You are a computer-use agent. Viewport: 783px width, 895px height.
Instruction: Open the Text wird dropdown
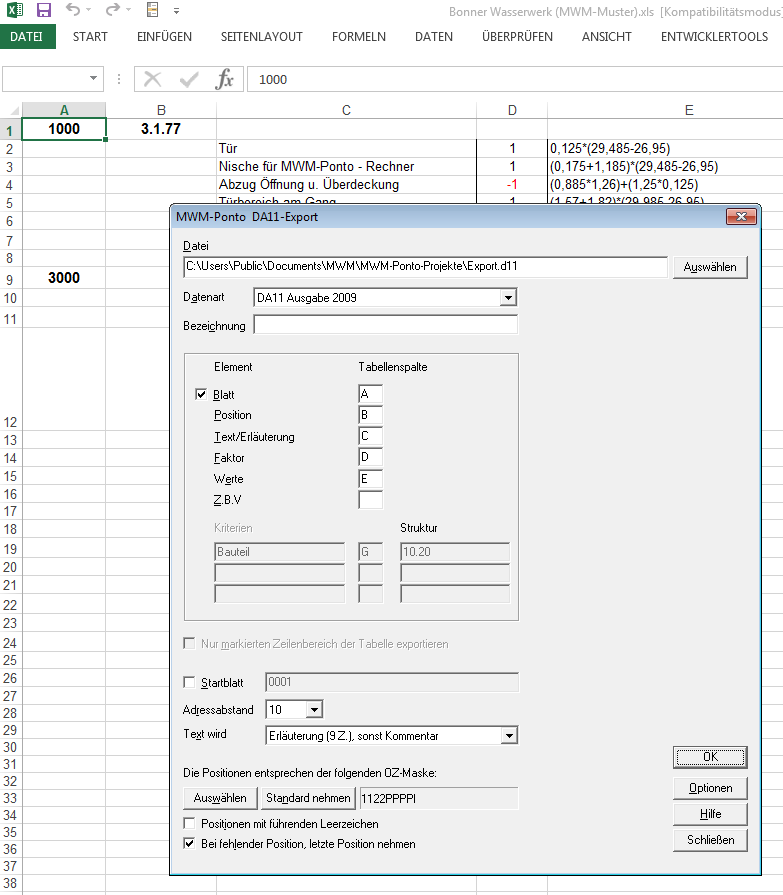[x=508, y=736]
